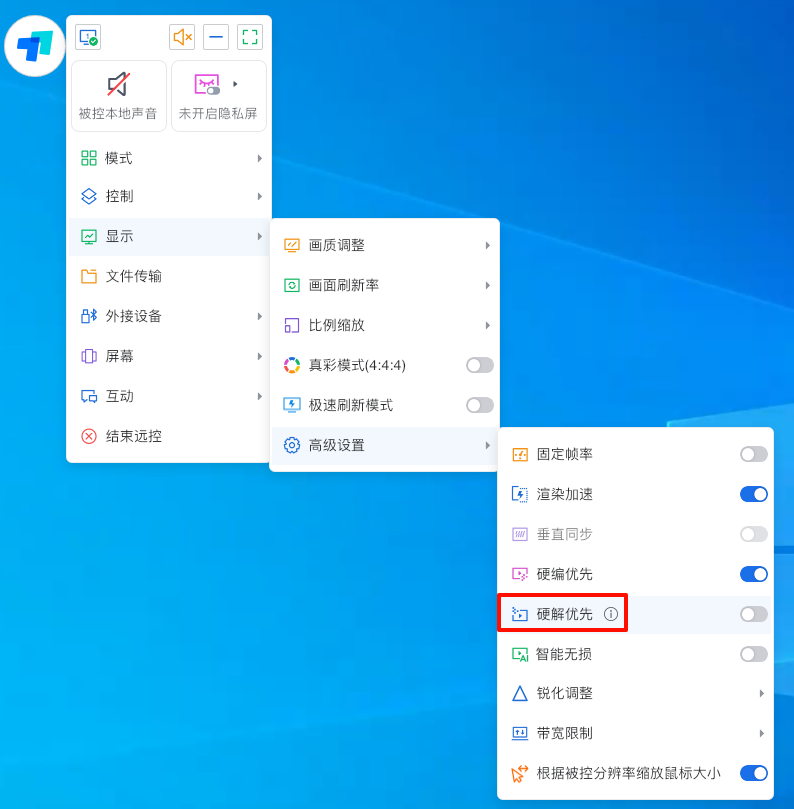
Task: Open the 模式 menu item
Action: (168, 158)
